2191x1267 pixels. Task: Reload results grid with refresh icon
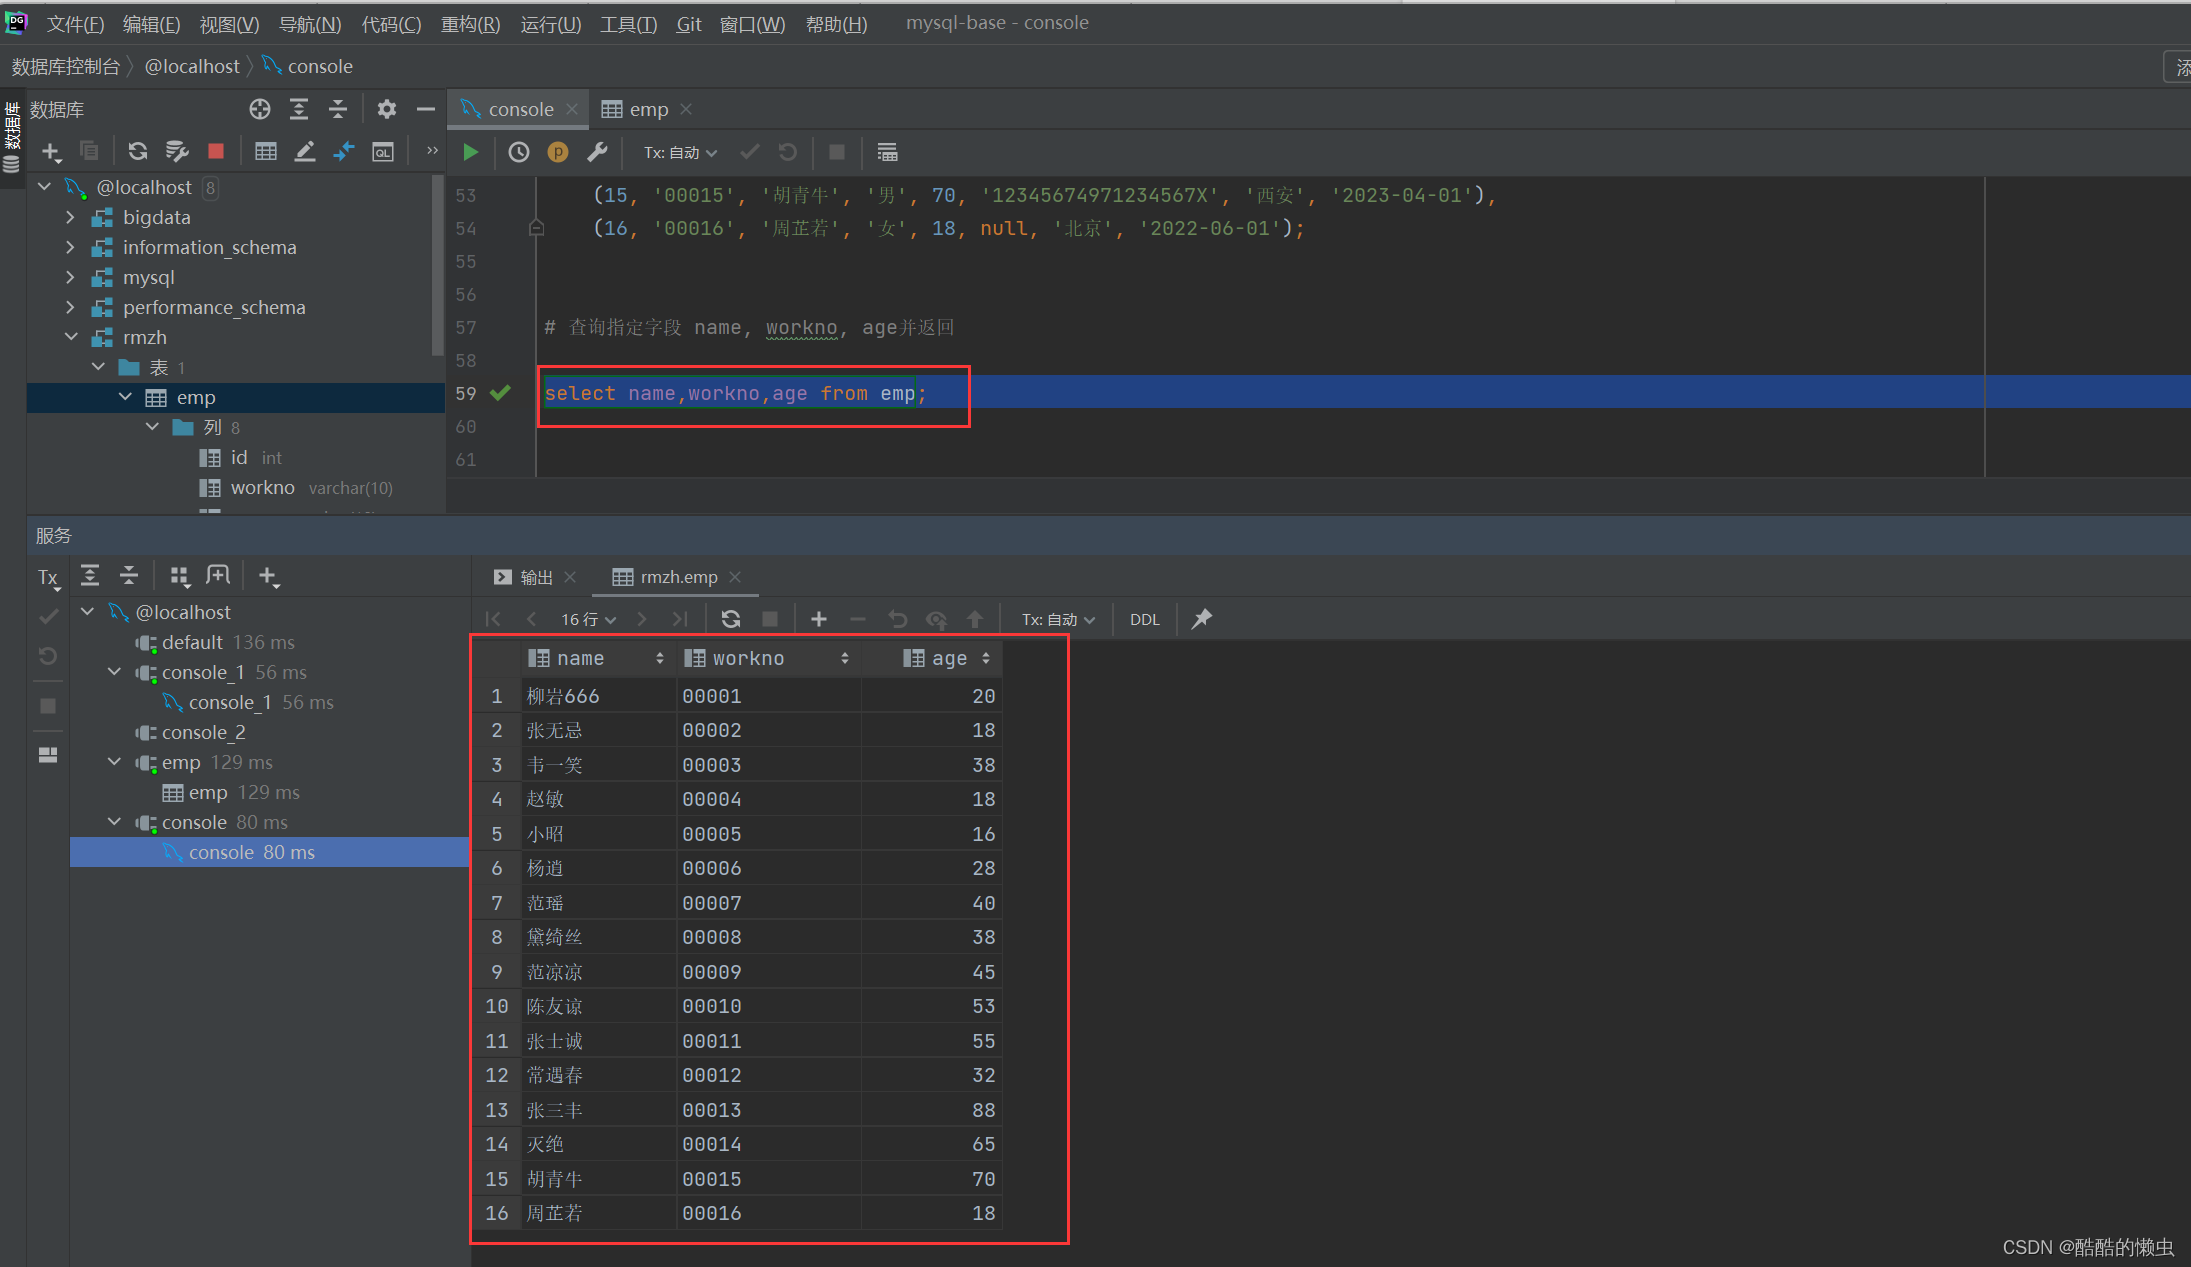tap(731, 619)
